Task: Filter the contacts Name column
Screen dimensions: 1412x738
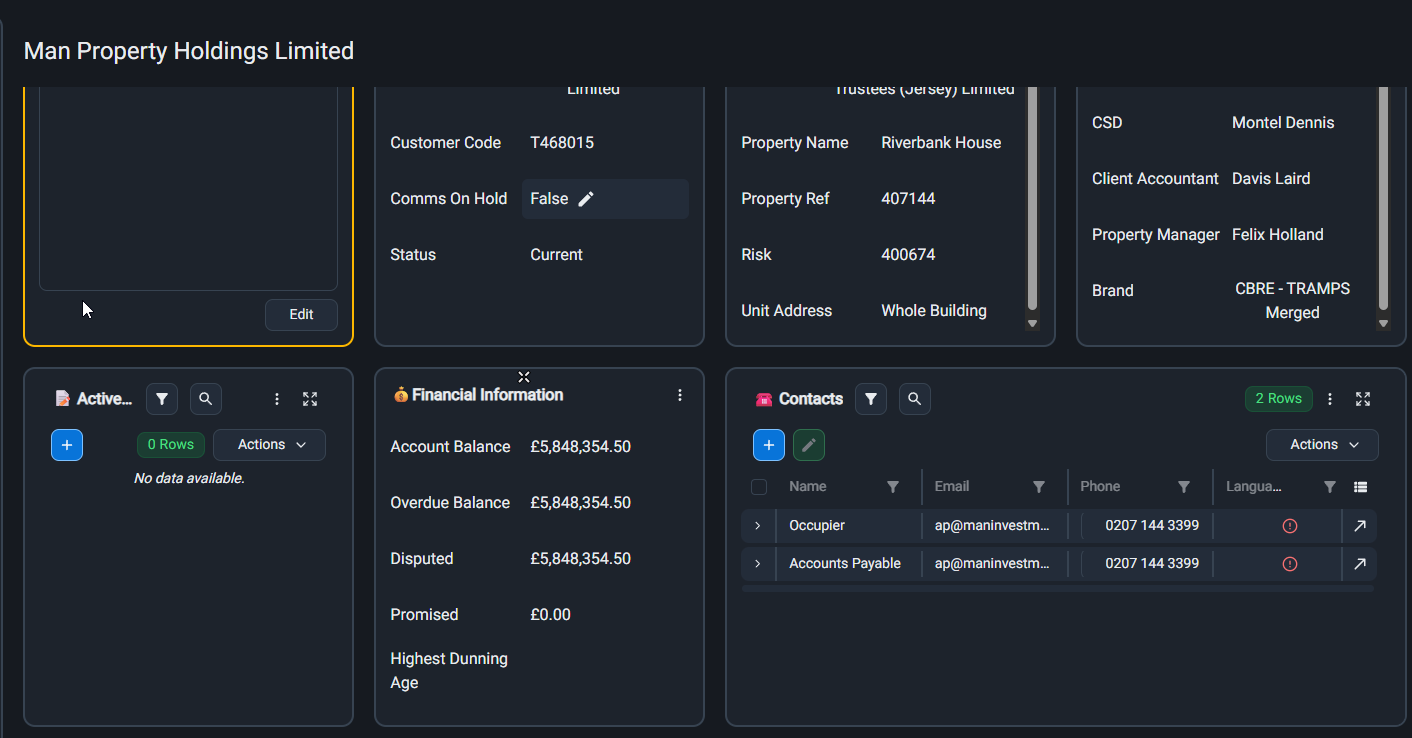Action: [x=893, y=487]
